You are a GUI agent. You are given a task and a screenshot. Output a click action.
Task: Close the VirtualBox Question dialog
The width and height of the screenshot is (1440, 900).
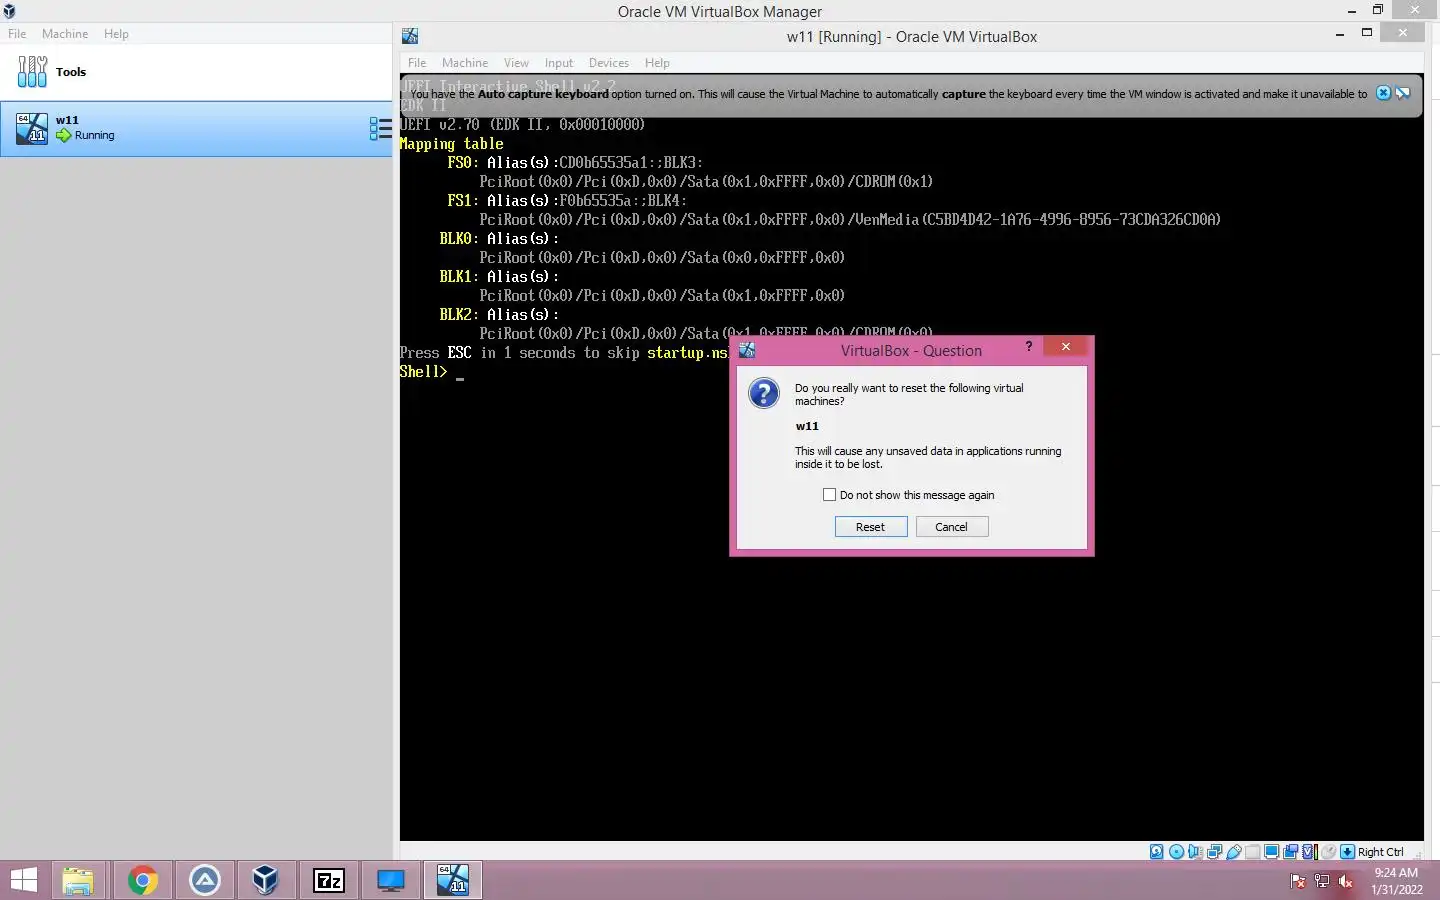click(x=1066, y=346)
